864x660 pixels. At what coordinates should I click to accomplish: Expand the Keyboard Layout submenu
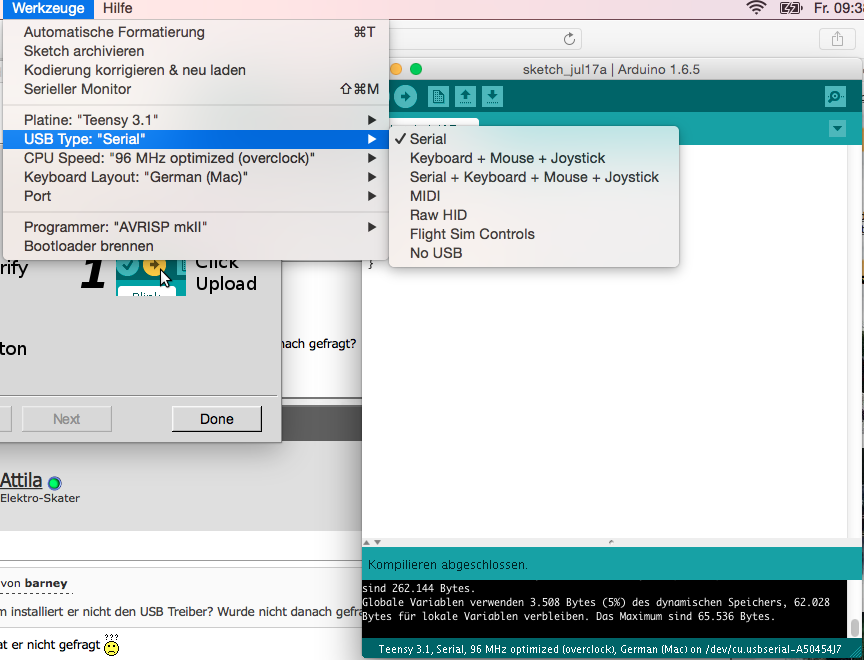(x=196, y=177)
